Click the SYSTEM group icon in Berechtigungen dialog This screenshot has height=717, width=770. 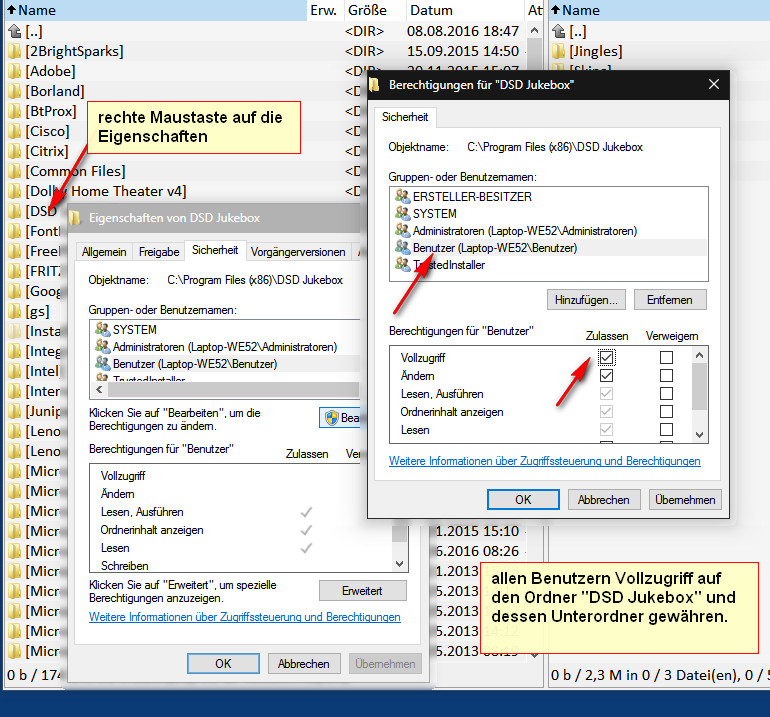coord(402,213)
